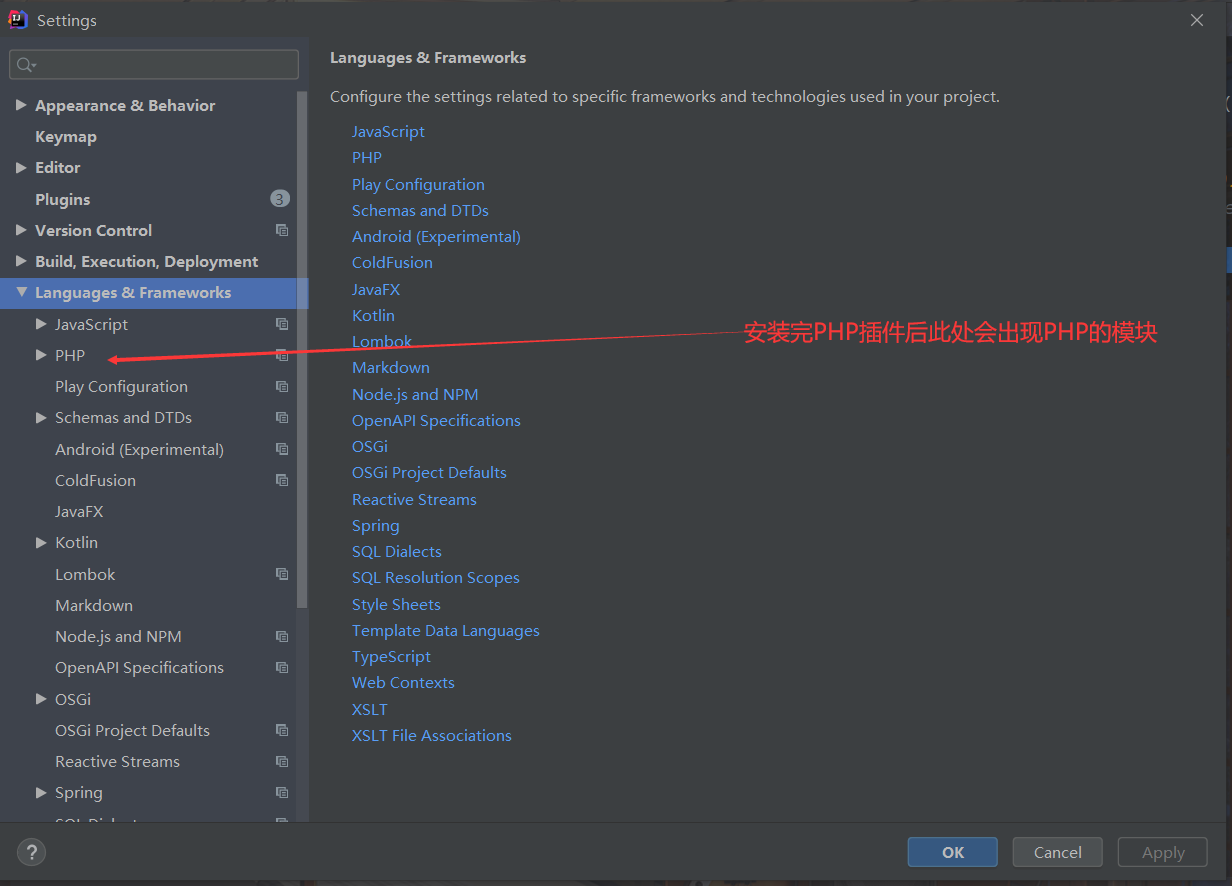
Task: Click the OK button
Action: point(953,852)
